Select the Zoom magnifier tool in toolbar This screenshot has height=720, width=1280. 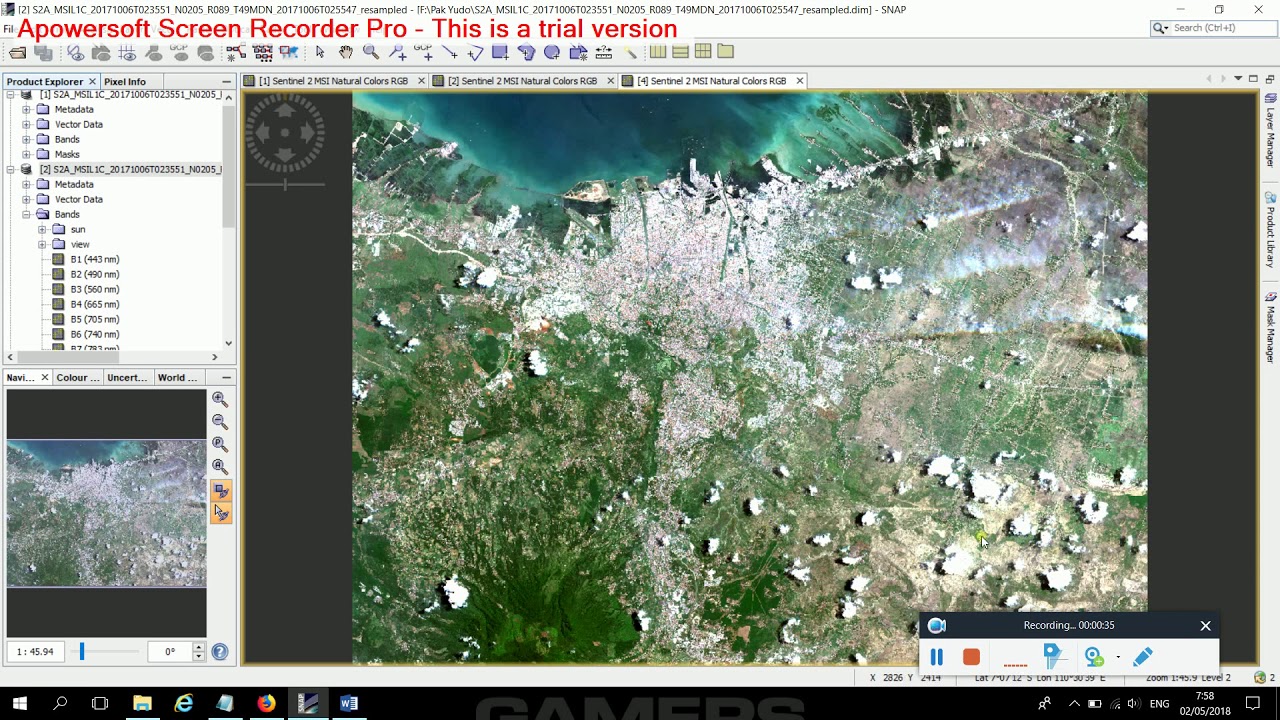[x=371, y=52]
